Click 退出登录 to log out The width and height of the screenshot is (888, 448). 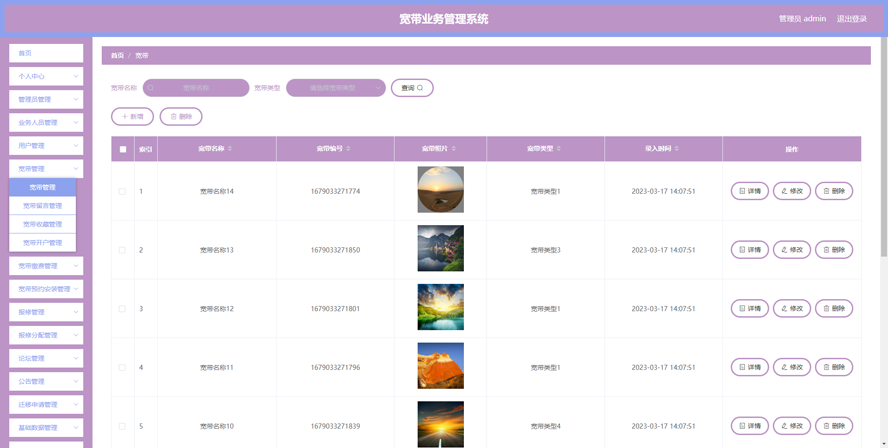(852, 19)
